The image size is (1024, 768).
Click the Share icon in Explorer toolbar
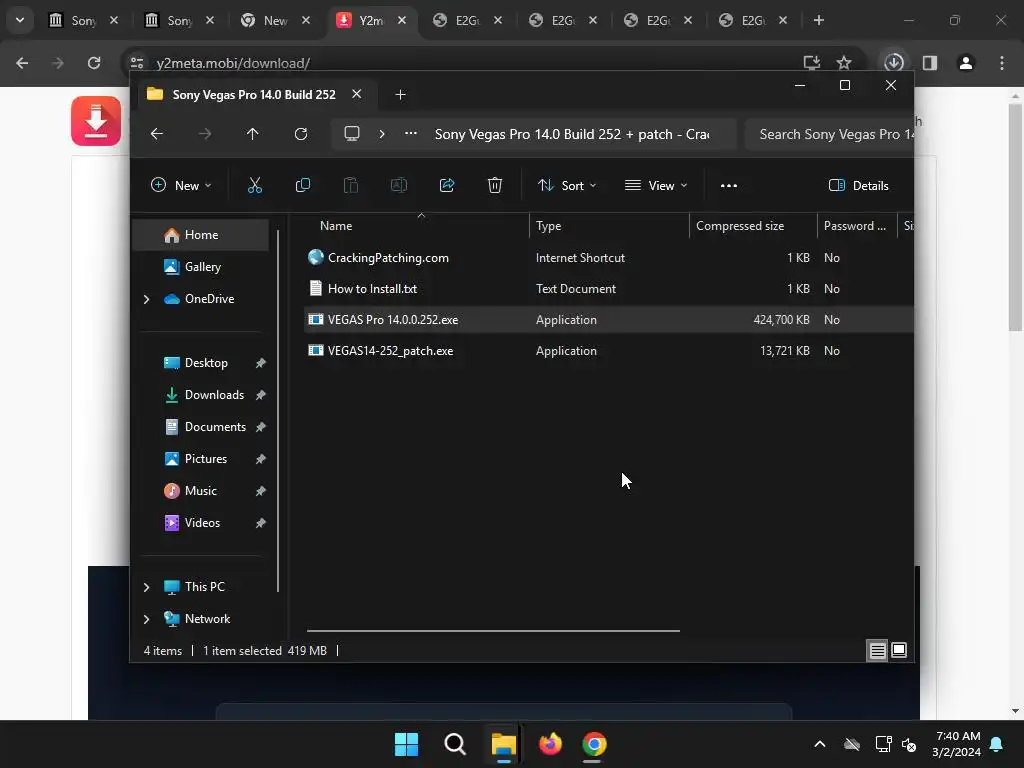point(447,185)
